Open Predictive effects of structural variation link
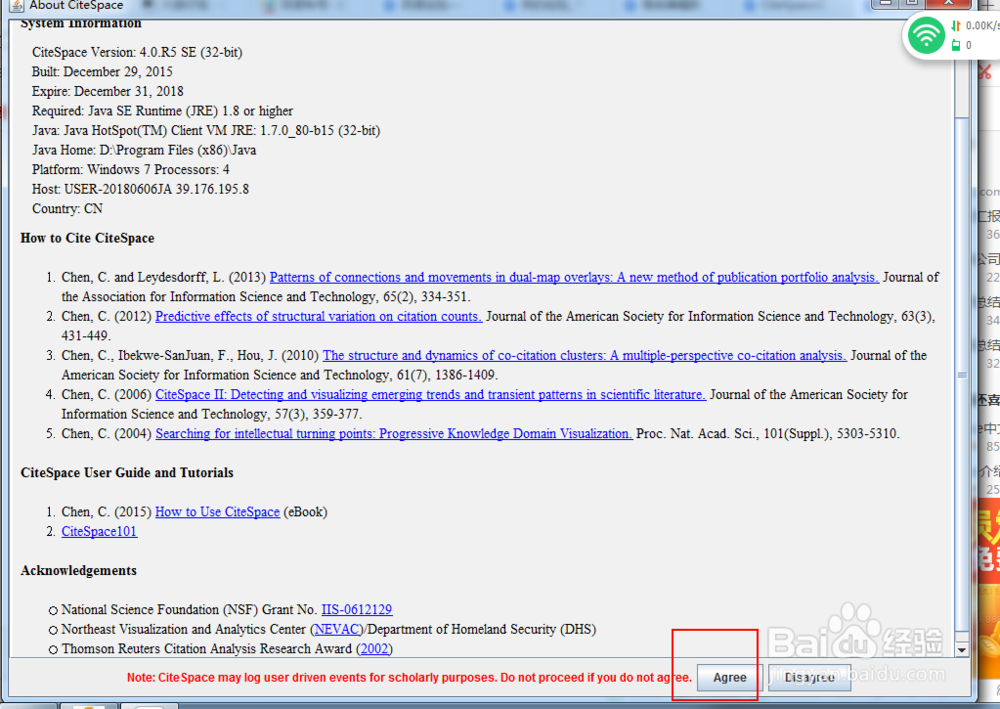Screen dimensions: 1000x709 [318, 316]
